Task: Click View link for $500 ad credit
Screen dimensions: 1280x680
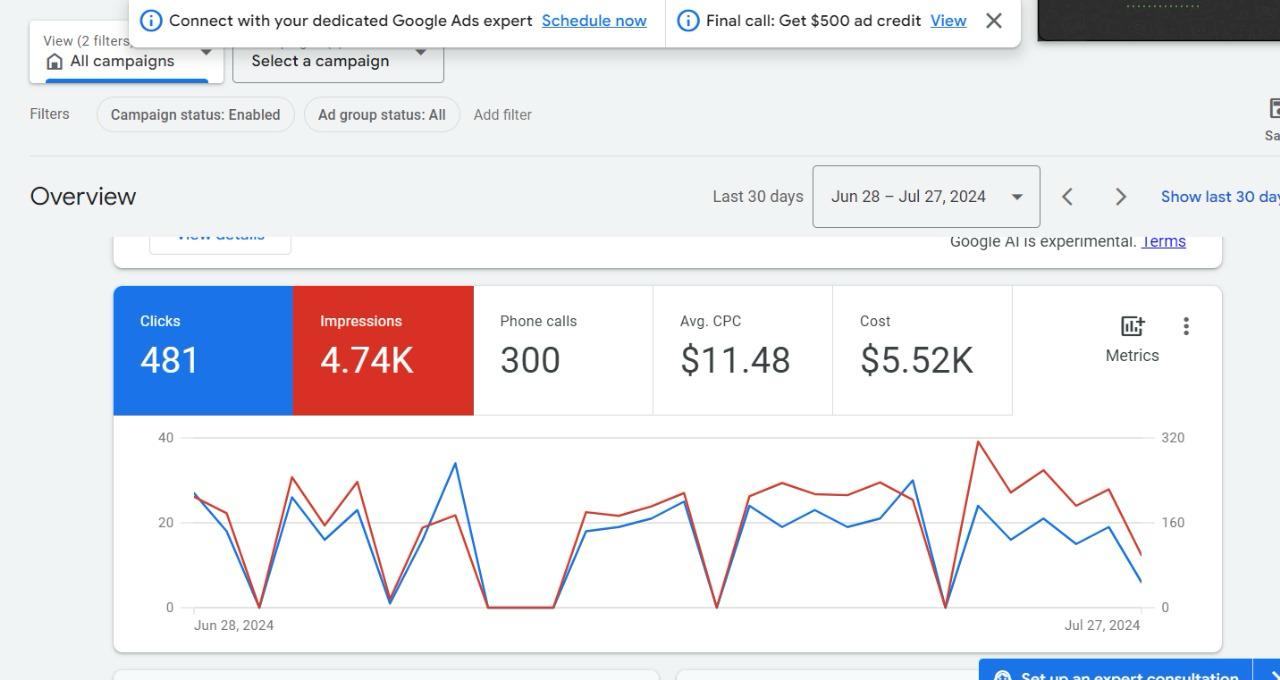Action: [948, 21]
